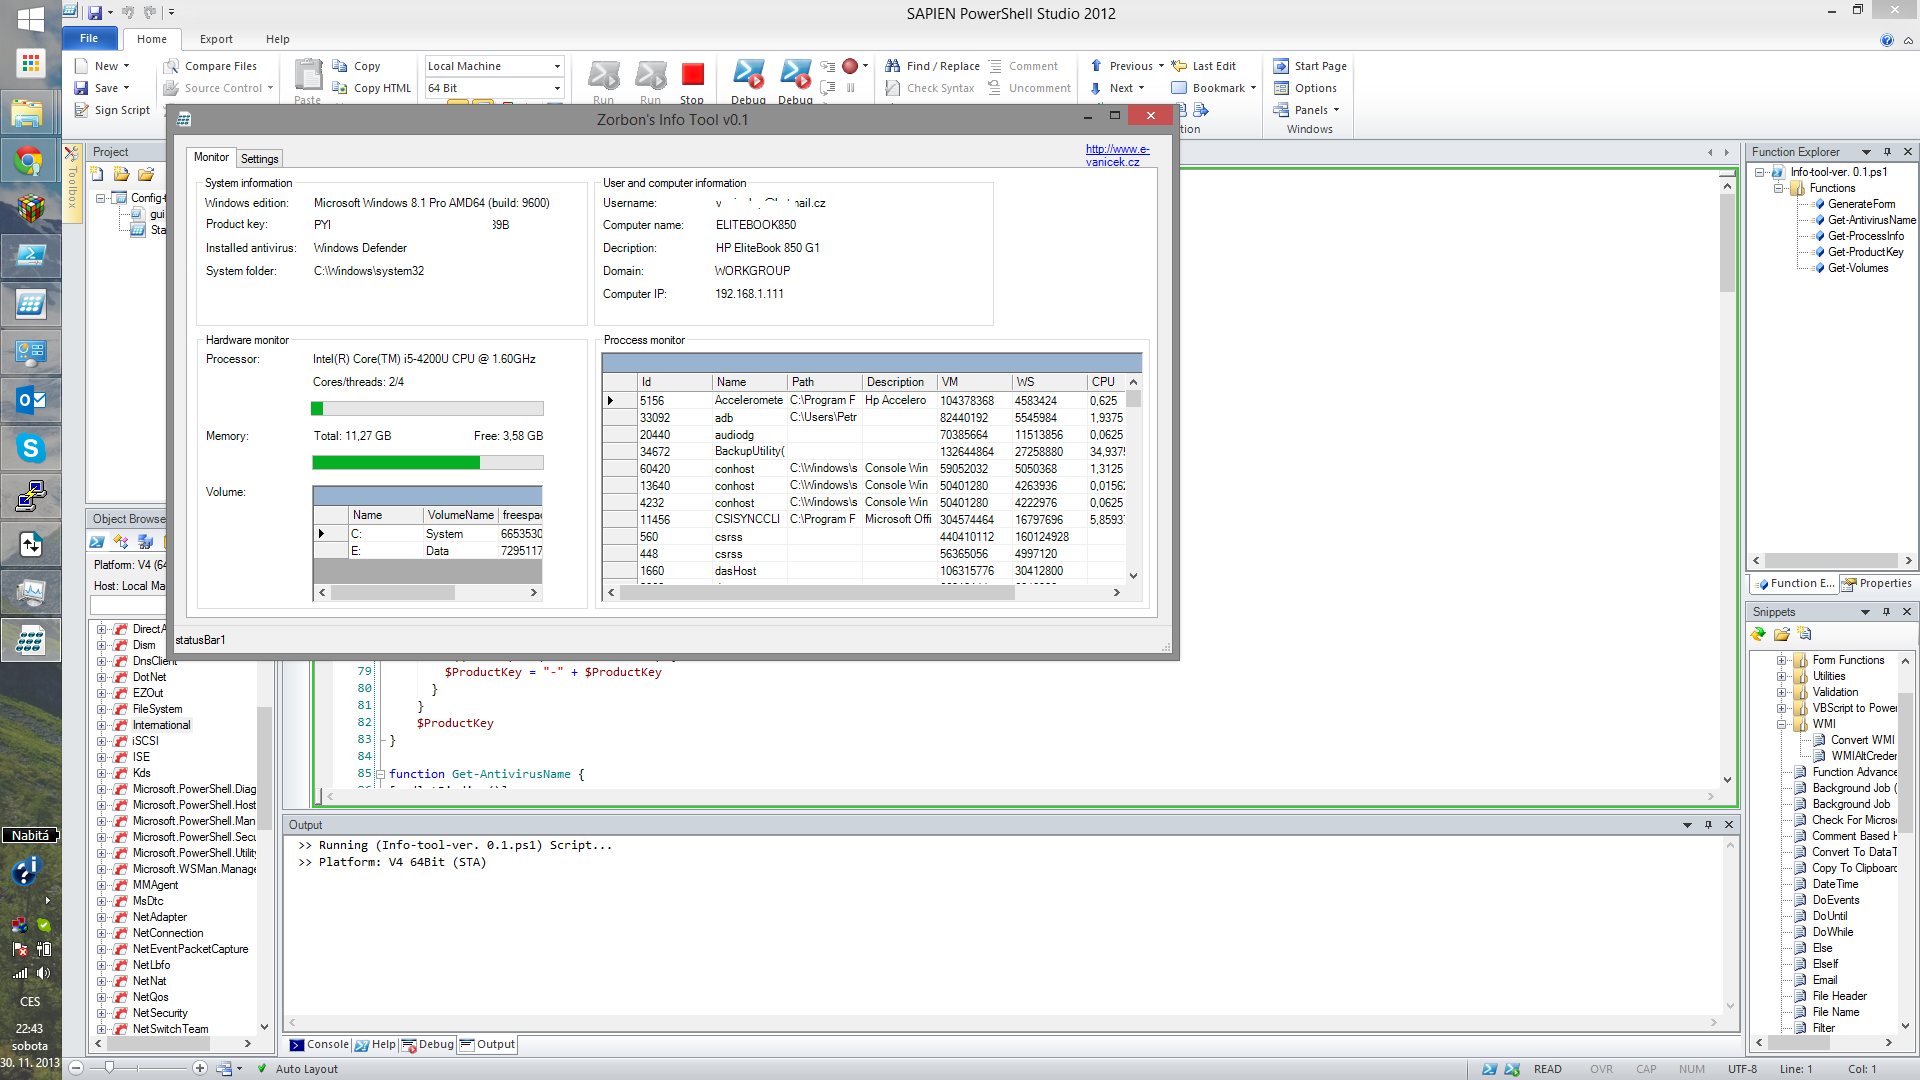Click the Windows Start button
Screen dimensions: 1920x1080
point(30,19)
